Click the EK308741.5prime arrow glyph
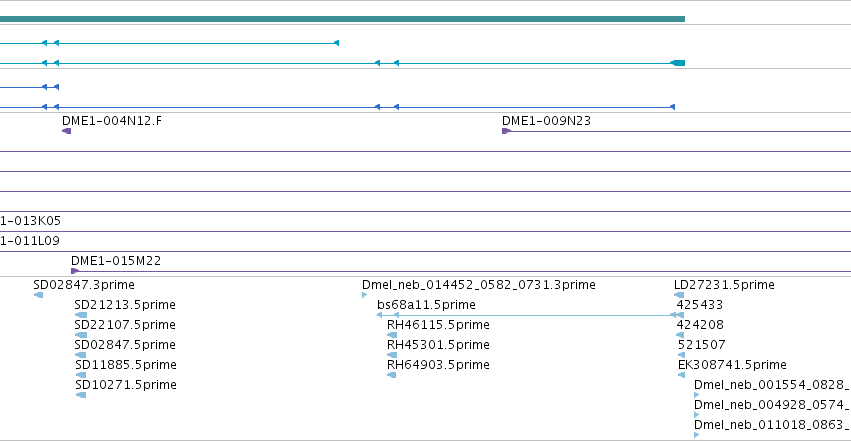 pos(682,375)
